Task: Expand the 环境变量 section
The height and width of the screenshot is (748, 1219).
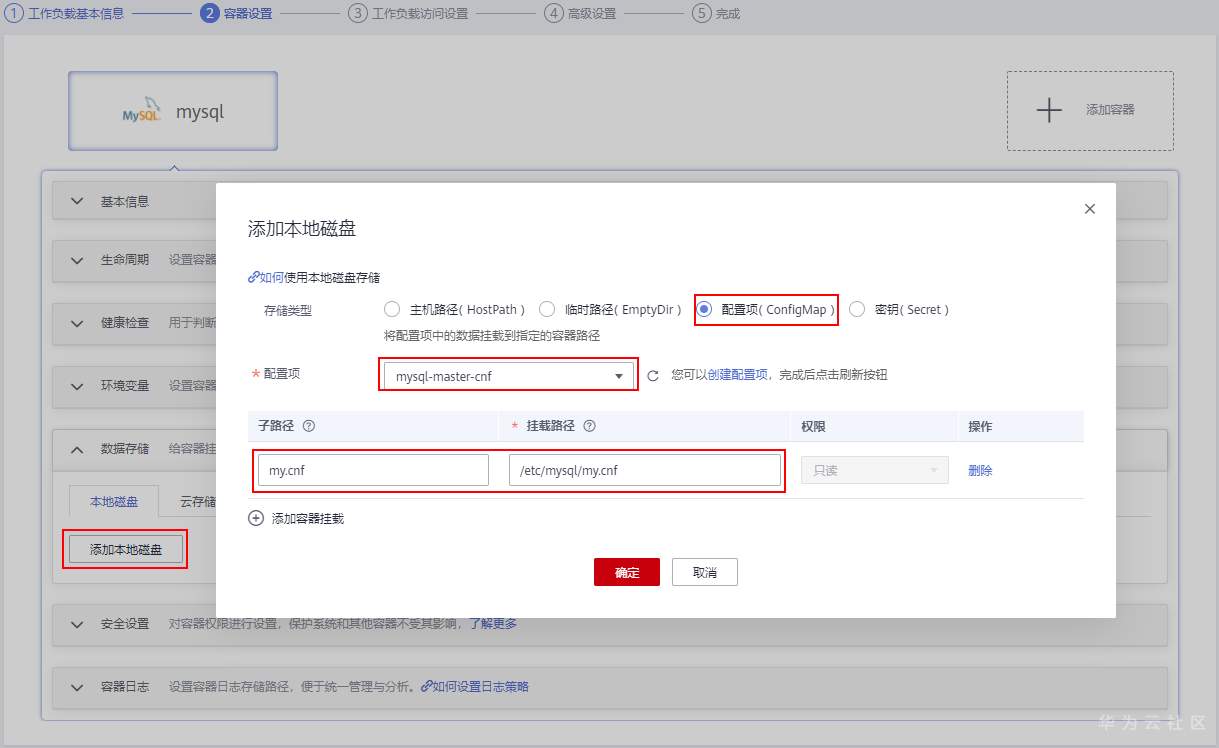Action: pyautogui.click(x=78, y=386)
